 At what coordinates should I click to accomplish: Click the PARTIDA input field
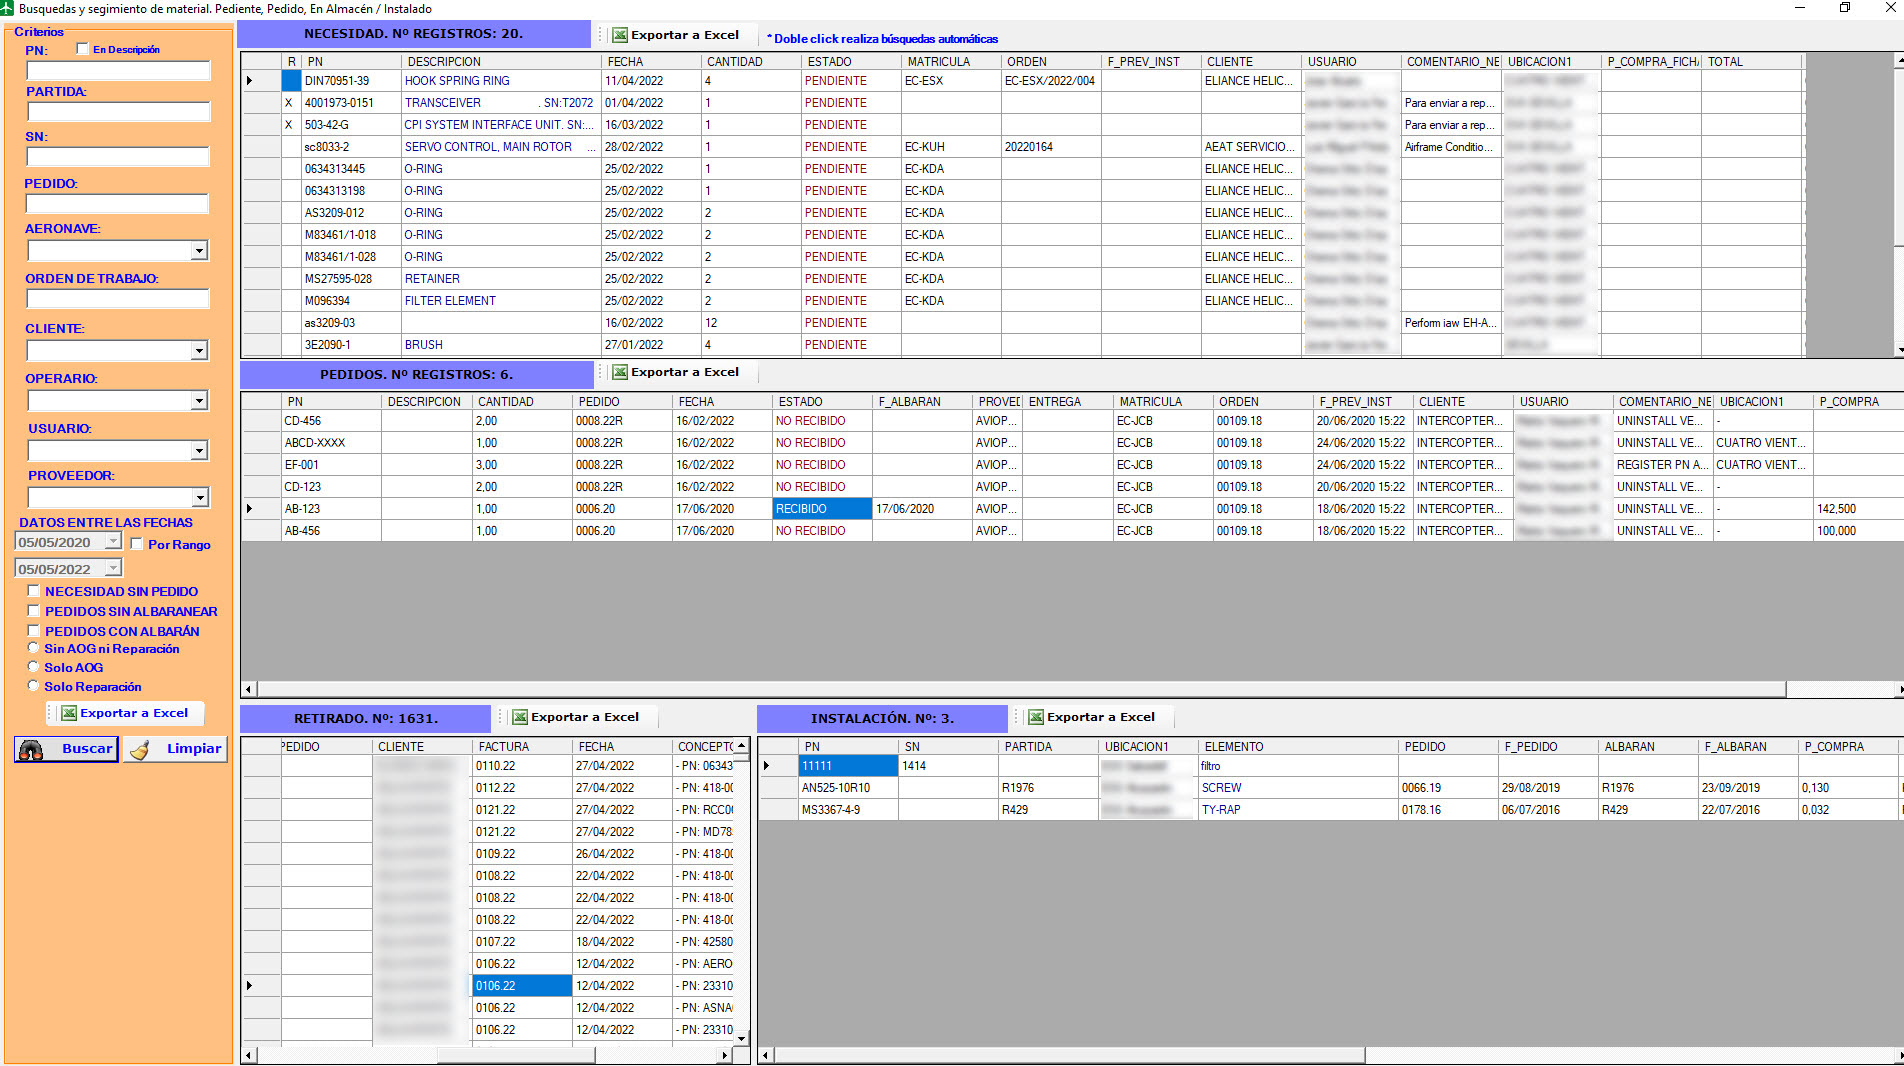coord(118,112)
